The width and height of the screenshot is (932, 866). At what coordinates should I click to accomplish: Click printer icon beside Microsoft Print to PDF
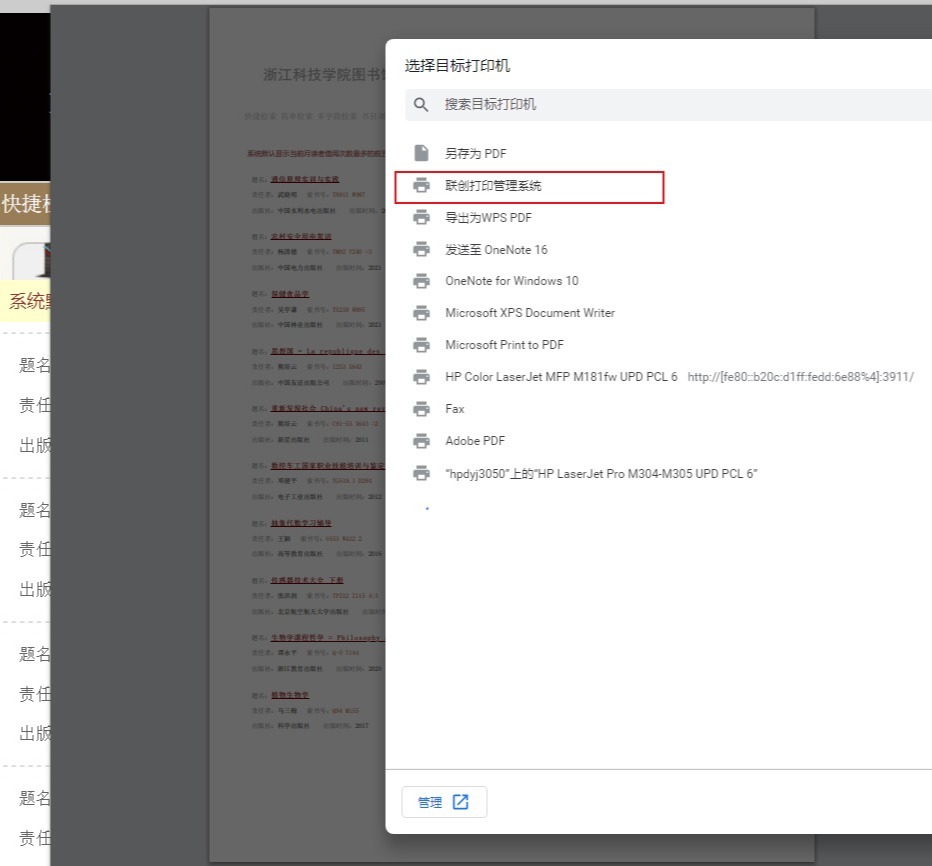pos(422,345)
